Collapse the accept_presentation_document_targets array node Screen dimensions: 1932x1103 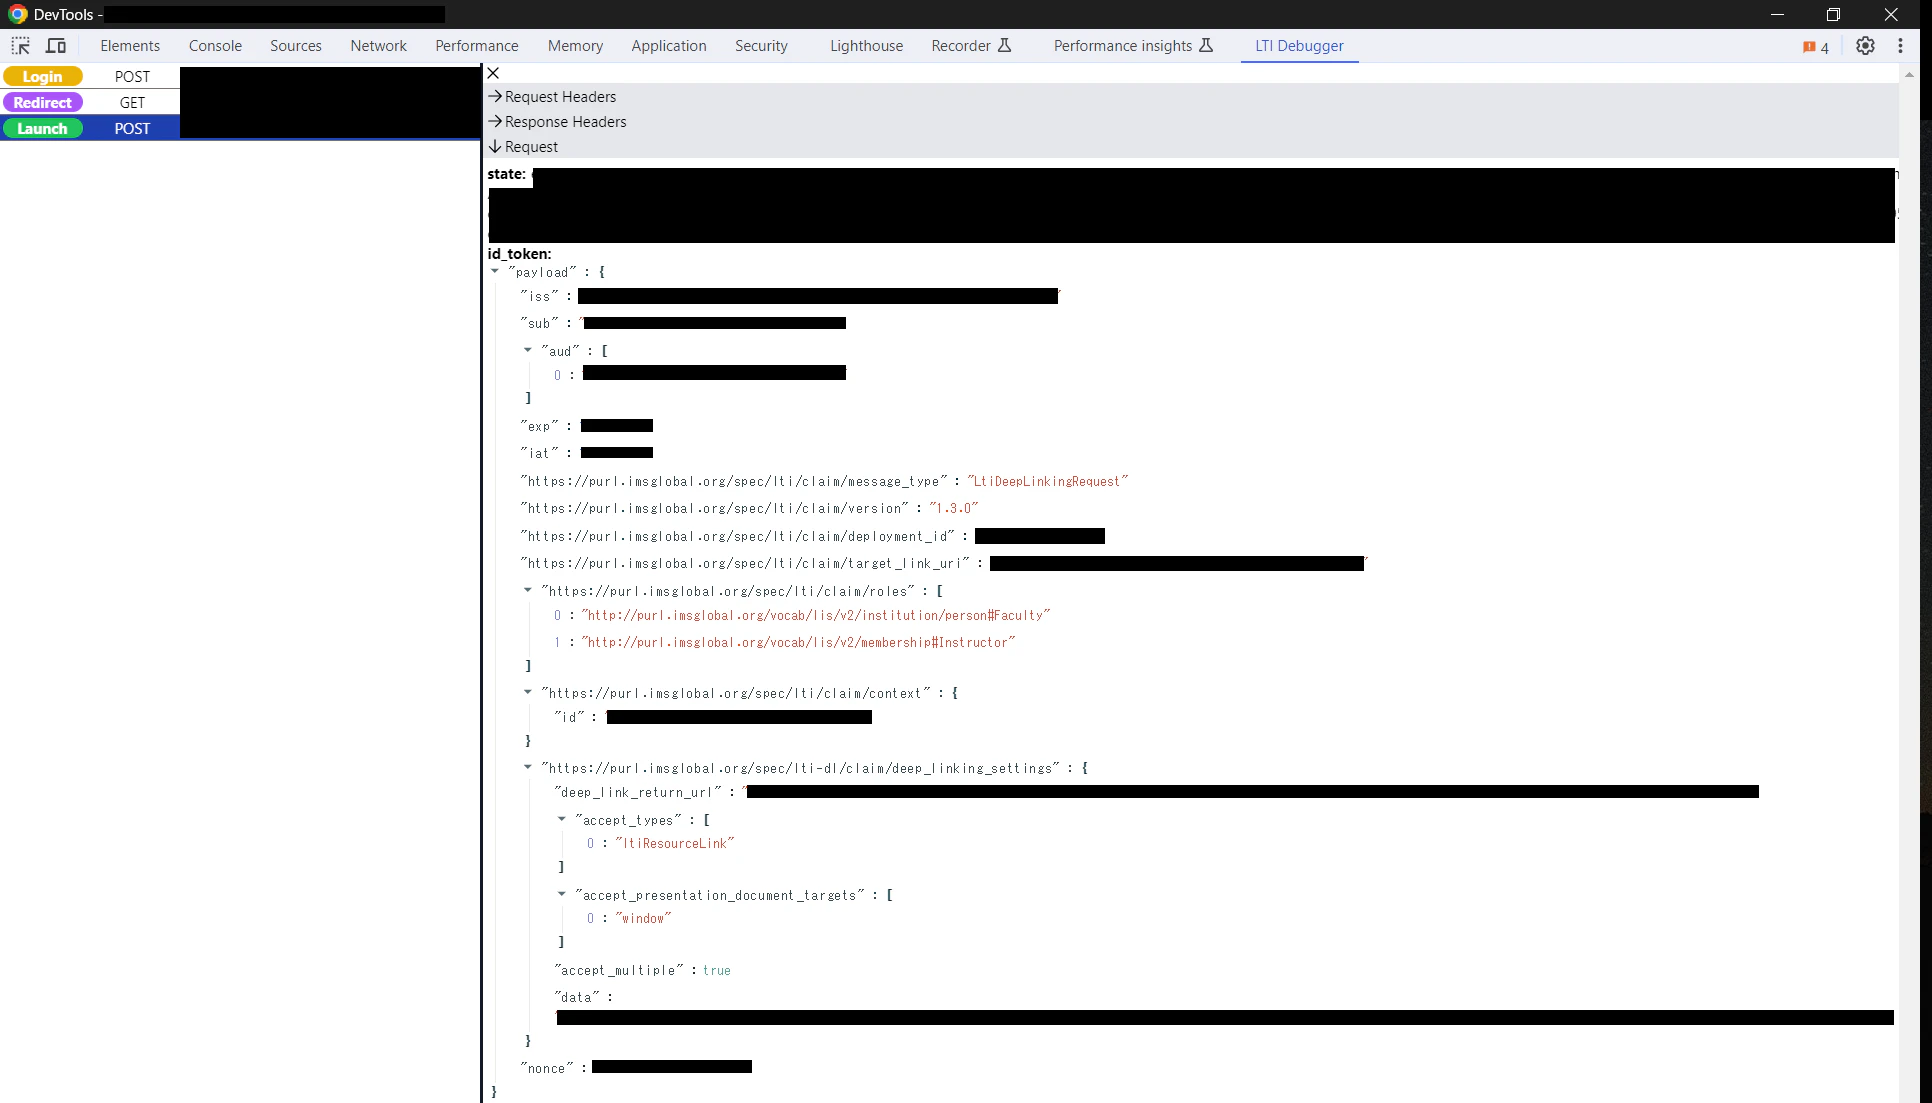562,895
